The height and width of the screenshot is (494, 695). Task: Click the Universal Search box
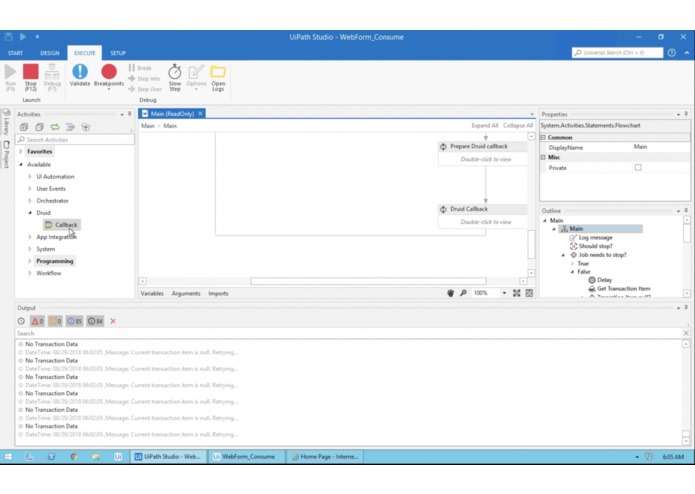[617, 53]
